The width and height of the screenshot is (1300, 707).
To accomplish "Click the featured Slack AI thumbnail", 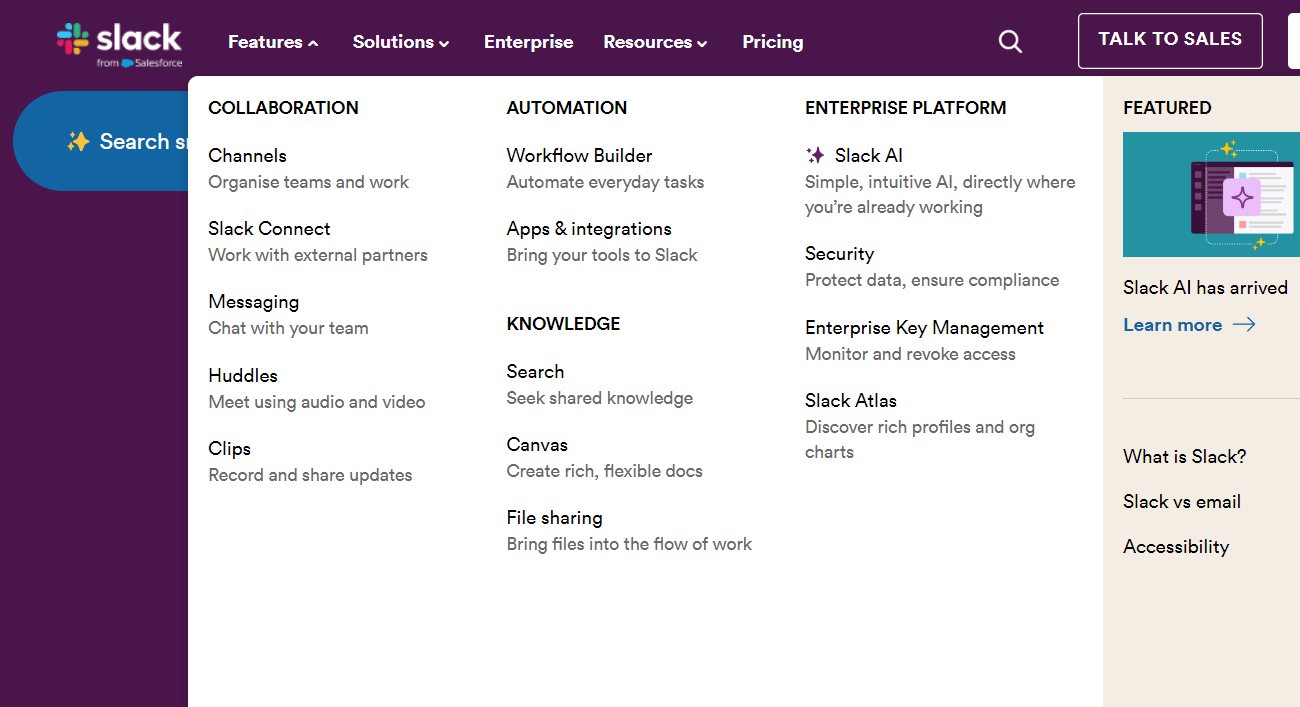I will pos(1211,194).
